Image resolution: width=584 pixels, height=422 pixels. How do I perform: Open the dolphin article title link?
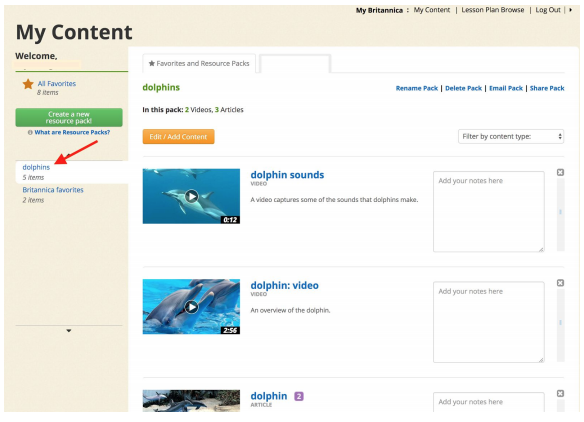(269, 396)
